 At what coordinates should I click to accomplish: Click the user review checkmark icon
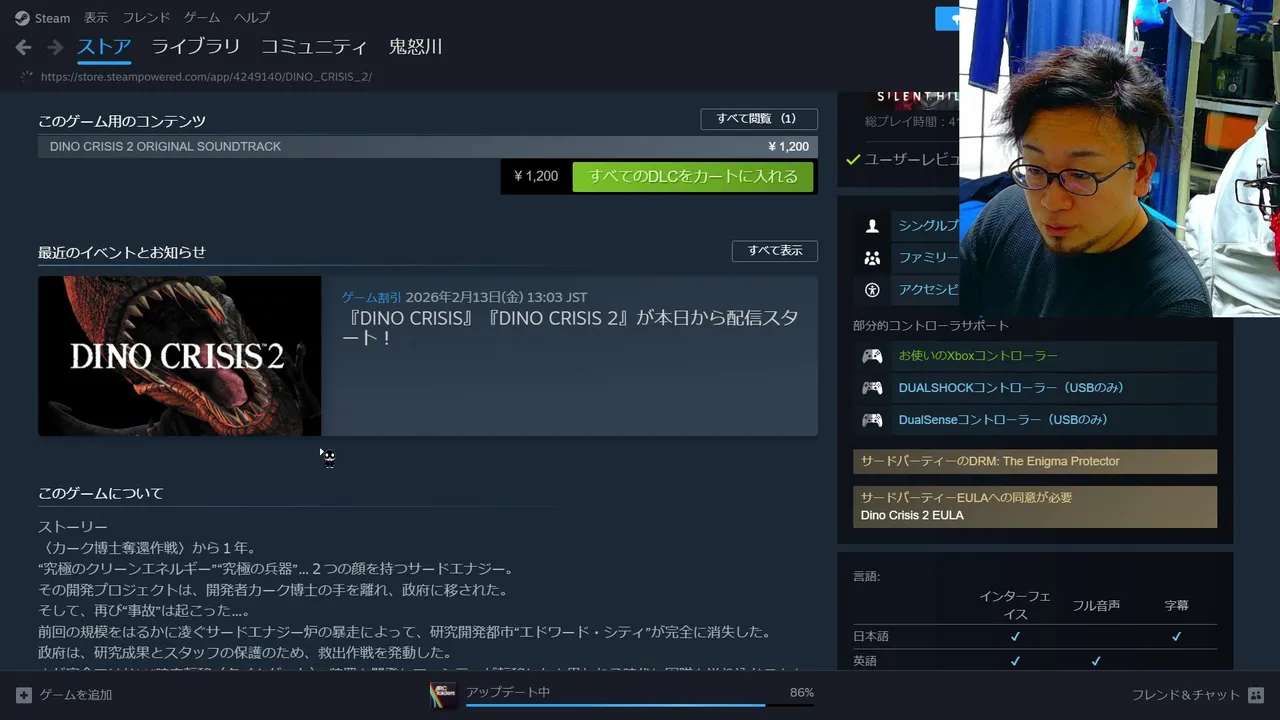[853, 159]
